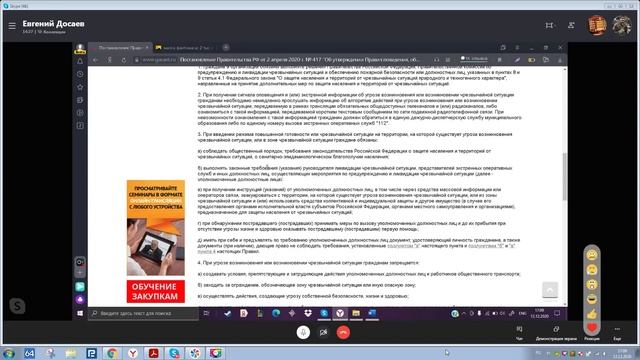Click the Windows 10 search box in the shared screen
The height and width of the screenshot is (360, 640).
tap(143, 313)
